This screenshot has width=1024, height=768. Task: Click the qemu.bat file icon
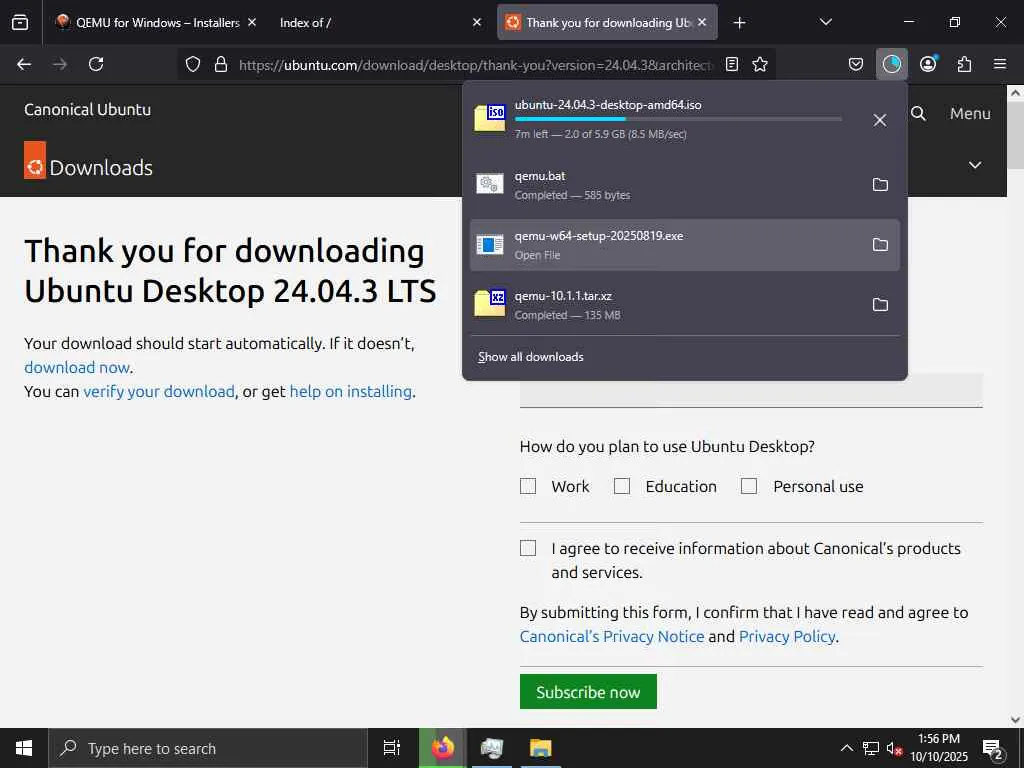pos(490,184)
